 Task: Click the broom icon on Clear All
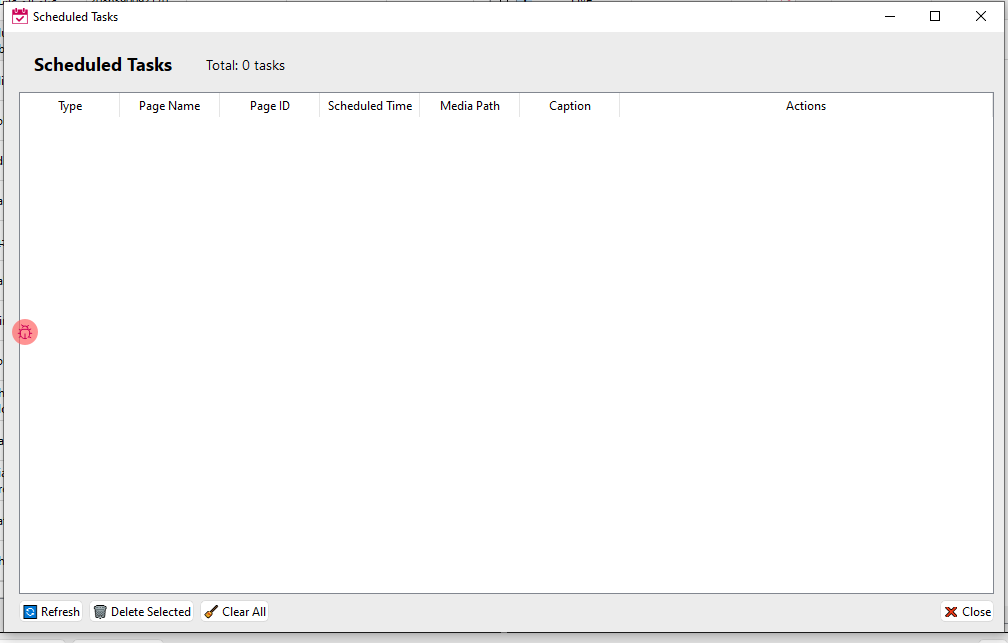click(209, 611)
